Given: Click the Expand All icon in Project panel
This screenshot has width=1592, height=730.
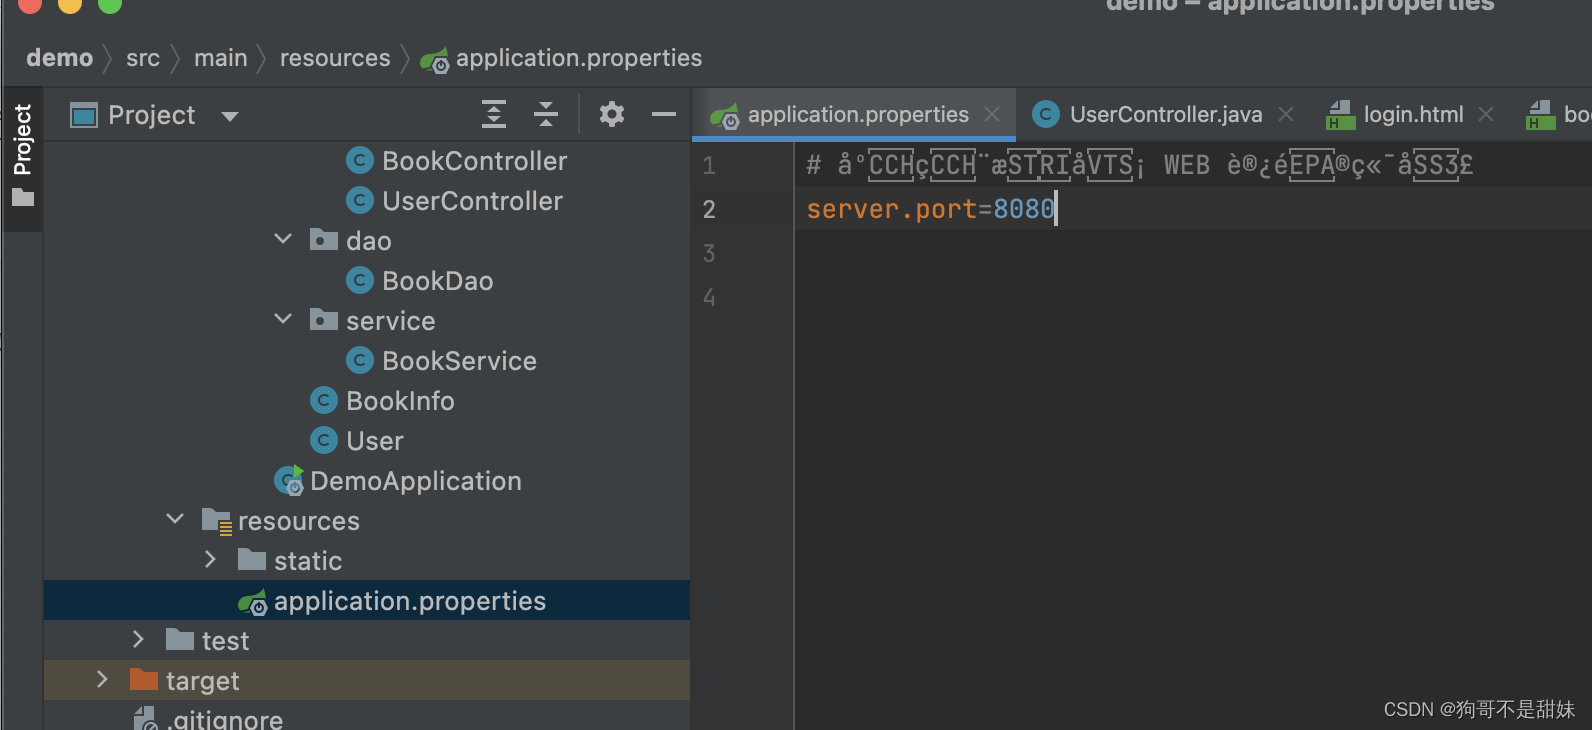Looking at the screenshot, I should (494, 115).
